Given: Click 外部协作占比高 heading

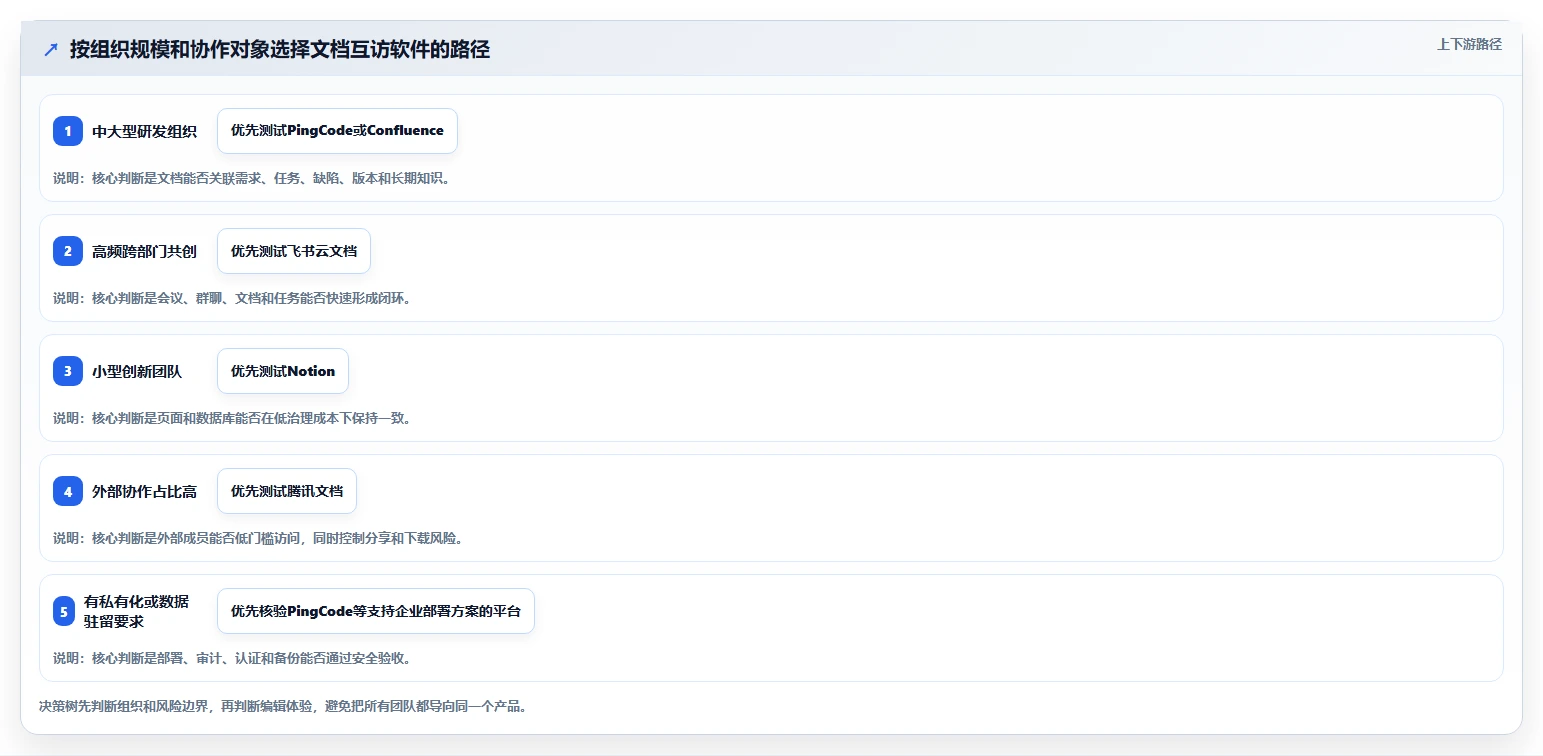Looking at the screenshot, I should coord(144,491).
